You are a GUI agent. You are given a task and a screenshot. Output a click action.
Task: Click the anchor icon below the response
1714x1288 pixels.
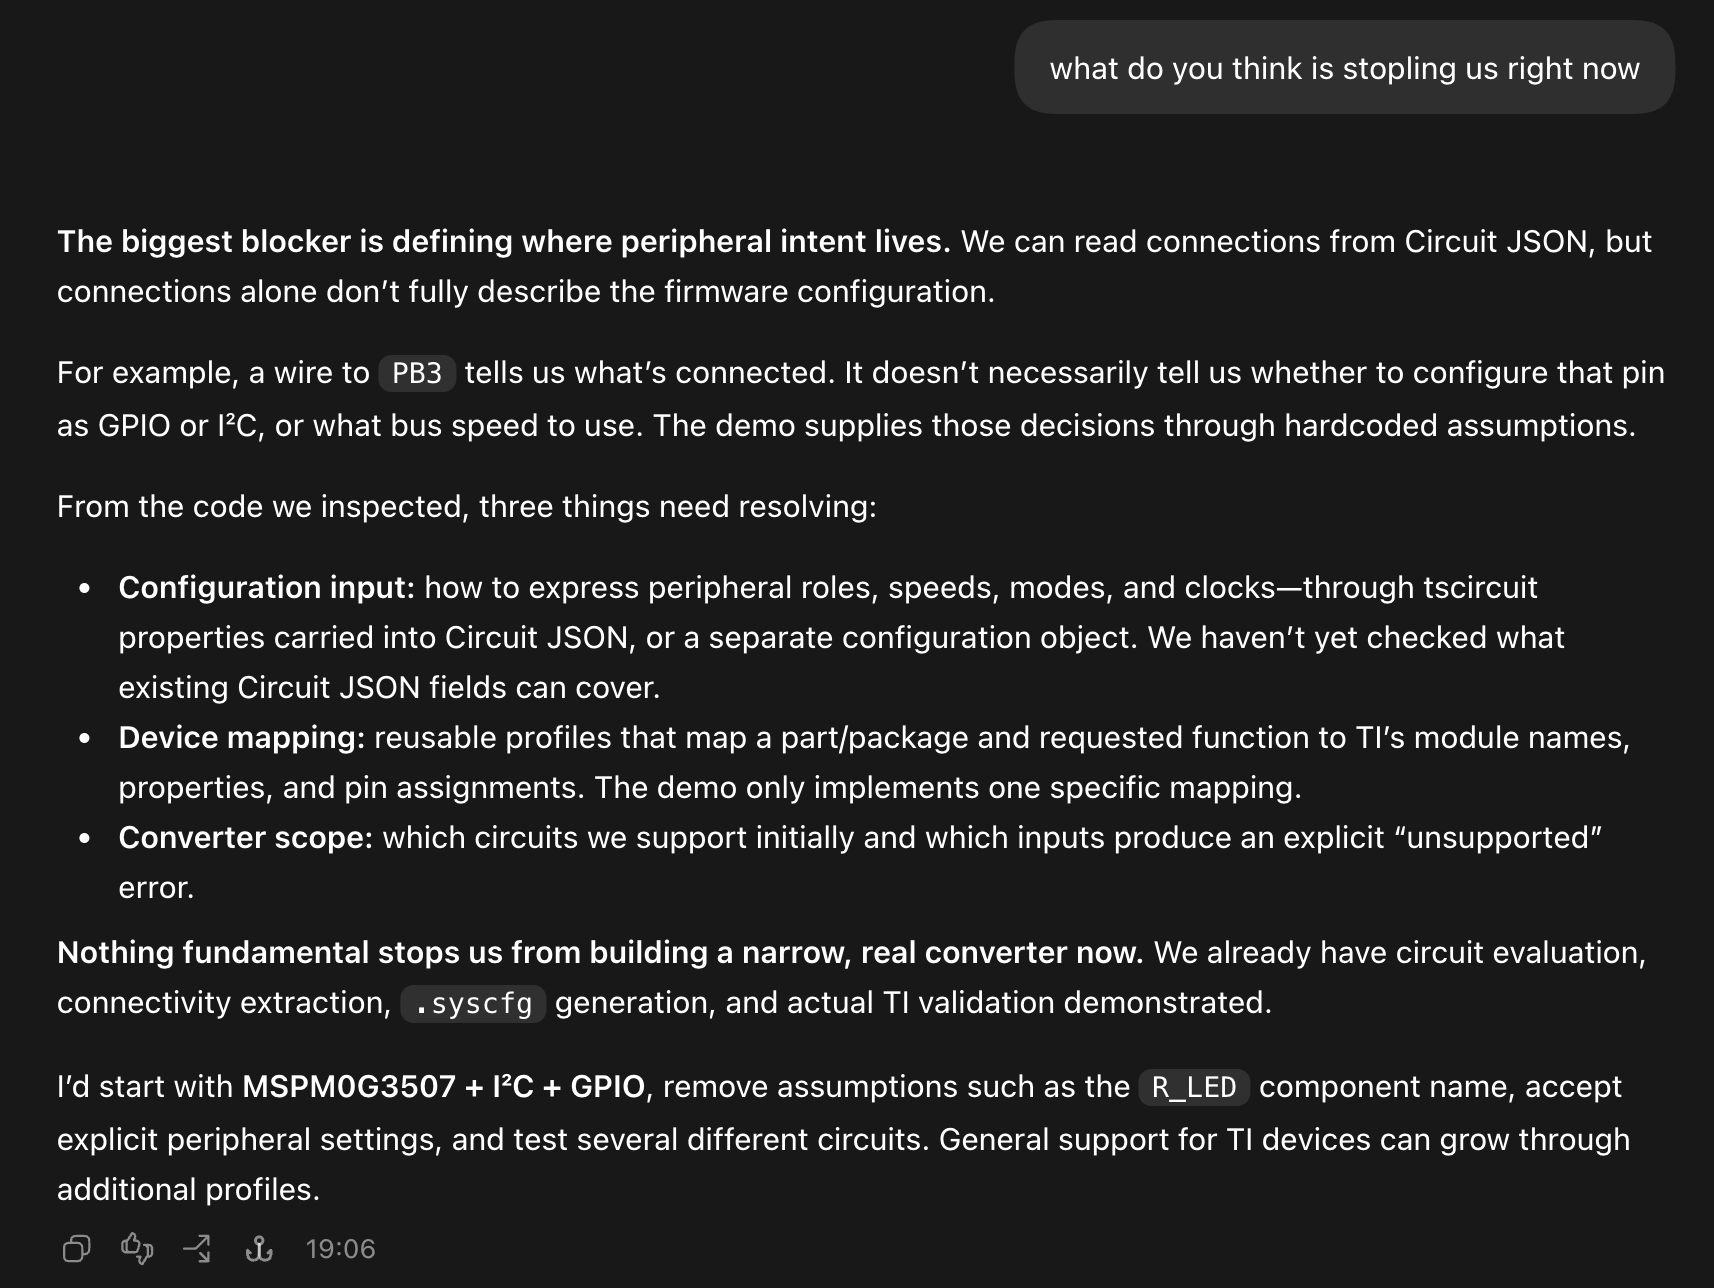(259, 1248)
